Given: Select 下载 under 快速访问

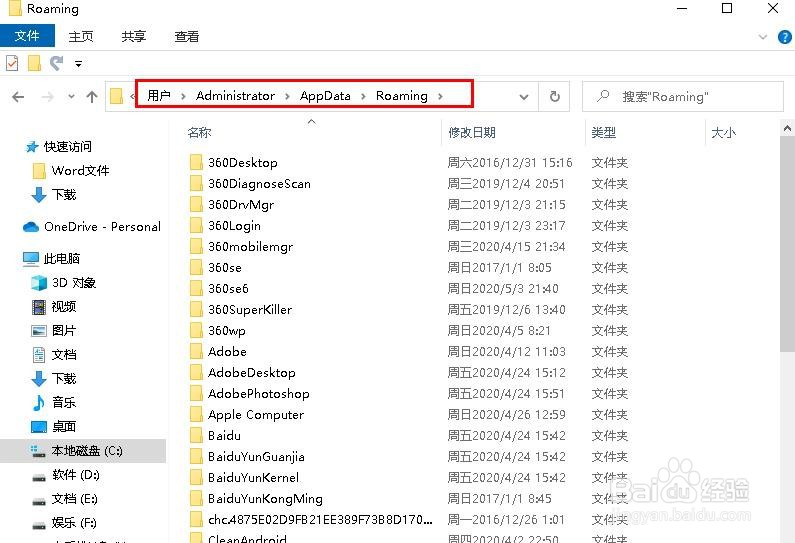Looking at the screenshot, I should (64, 195).
